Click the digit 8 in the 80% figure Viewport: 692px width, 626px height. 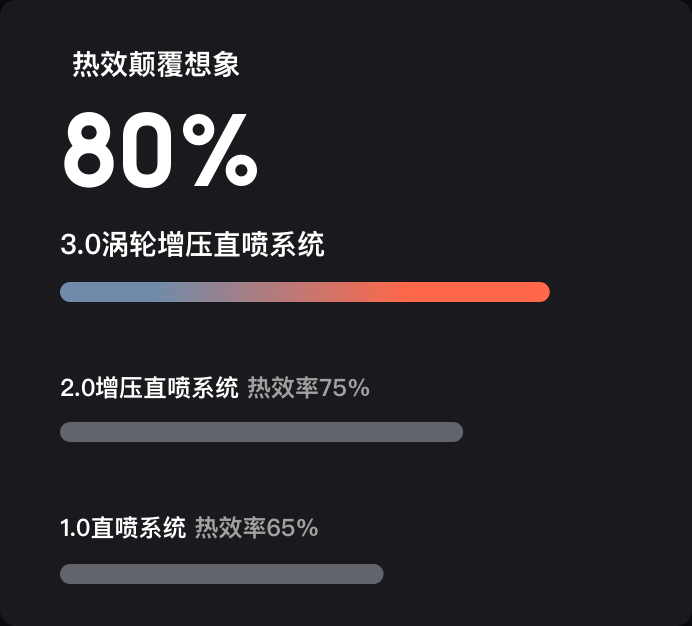click(89, 150)
